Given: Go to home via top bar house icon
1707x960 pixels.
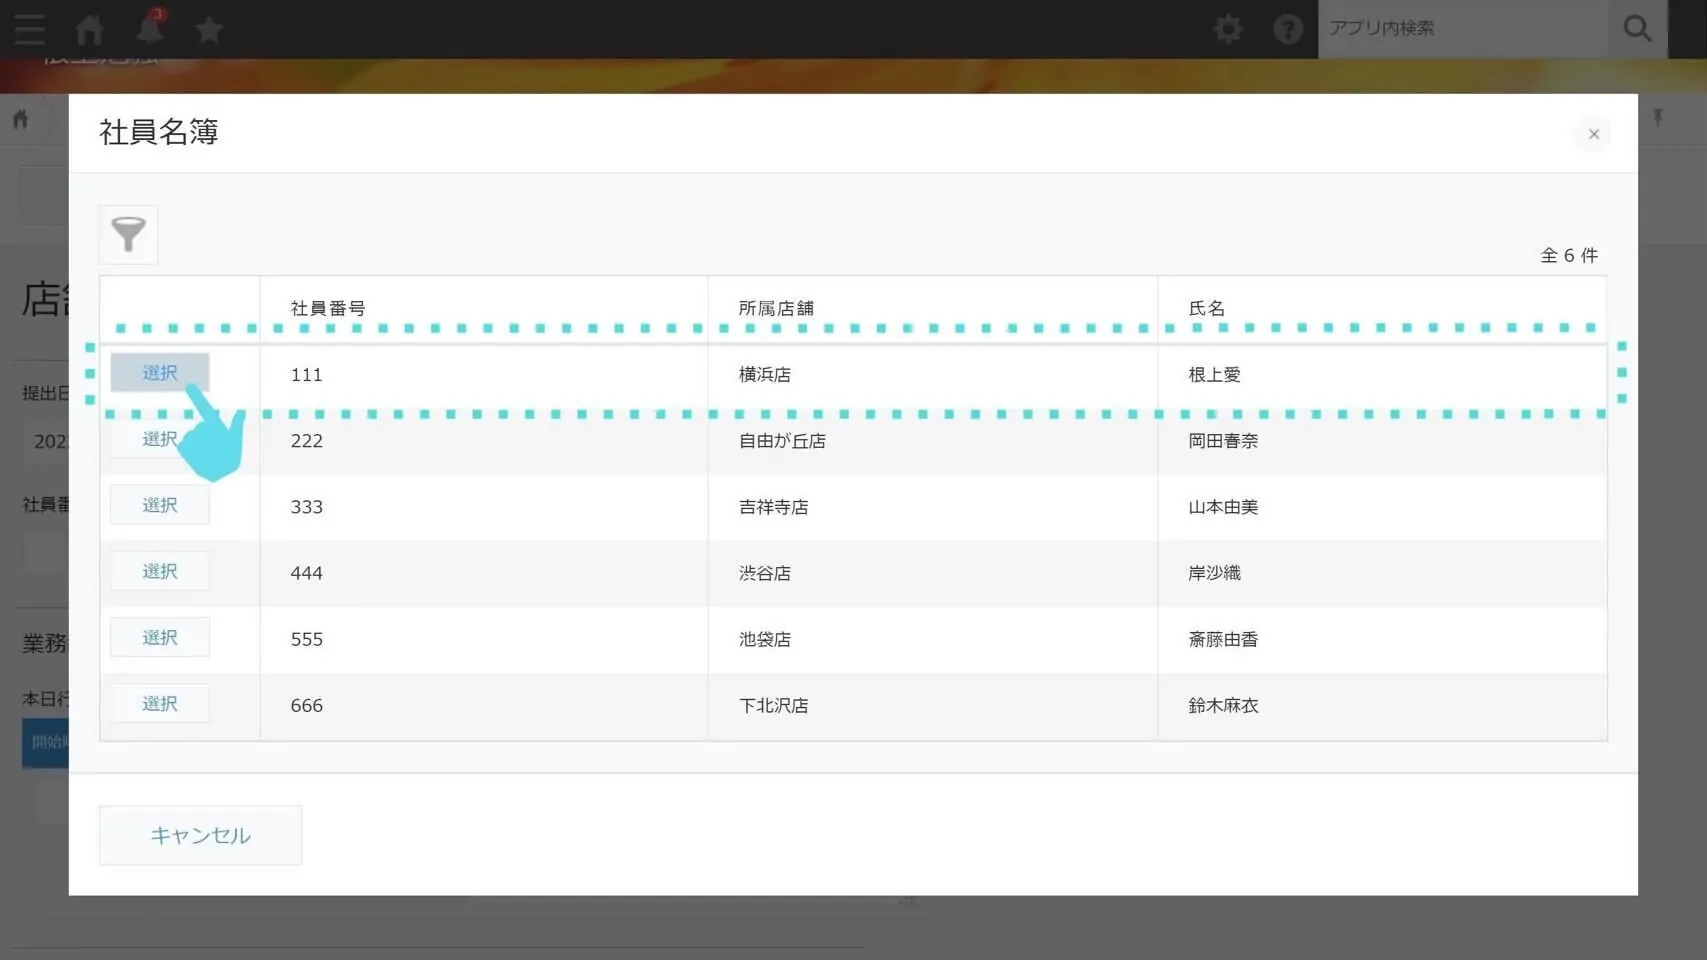Looking at the screenshot, I should (x=90, y=29).
